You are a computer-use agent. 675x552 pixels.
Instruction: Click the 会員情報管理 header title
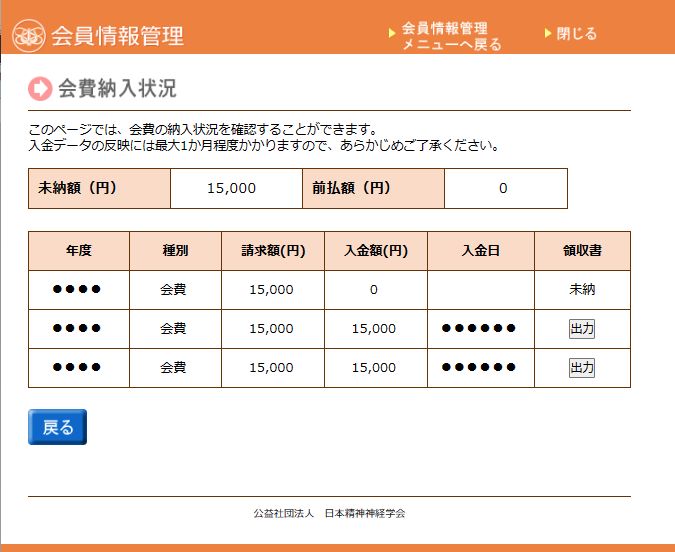point(118,36)
